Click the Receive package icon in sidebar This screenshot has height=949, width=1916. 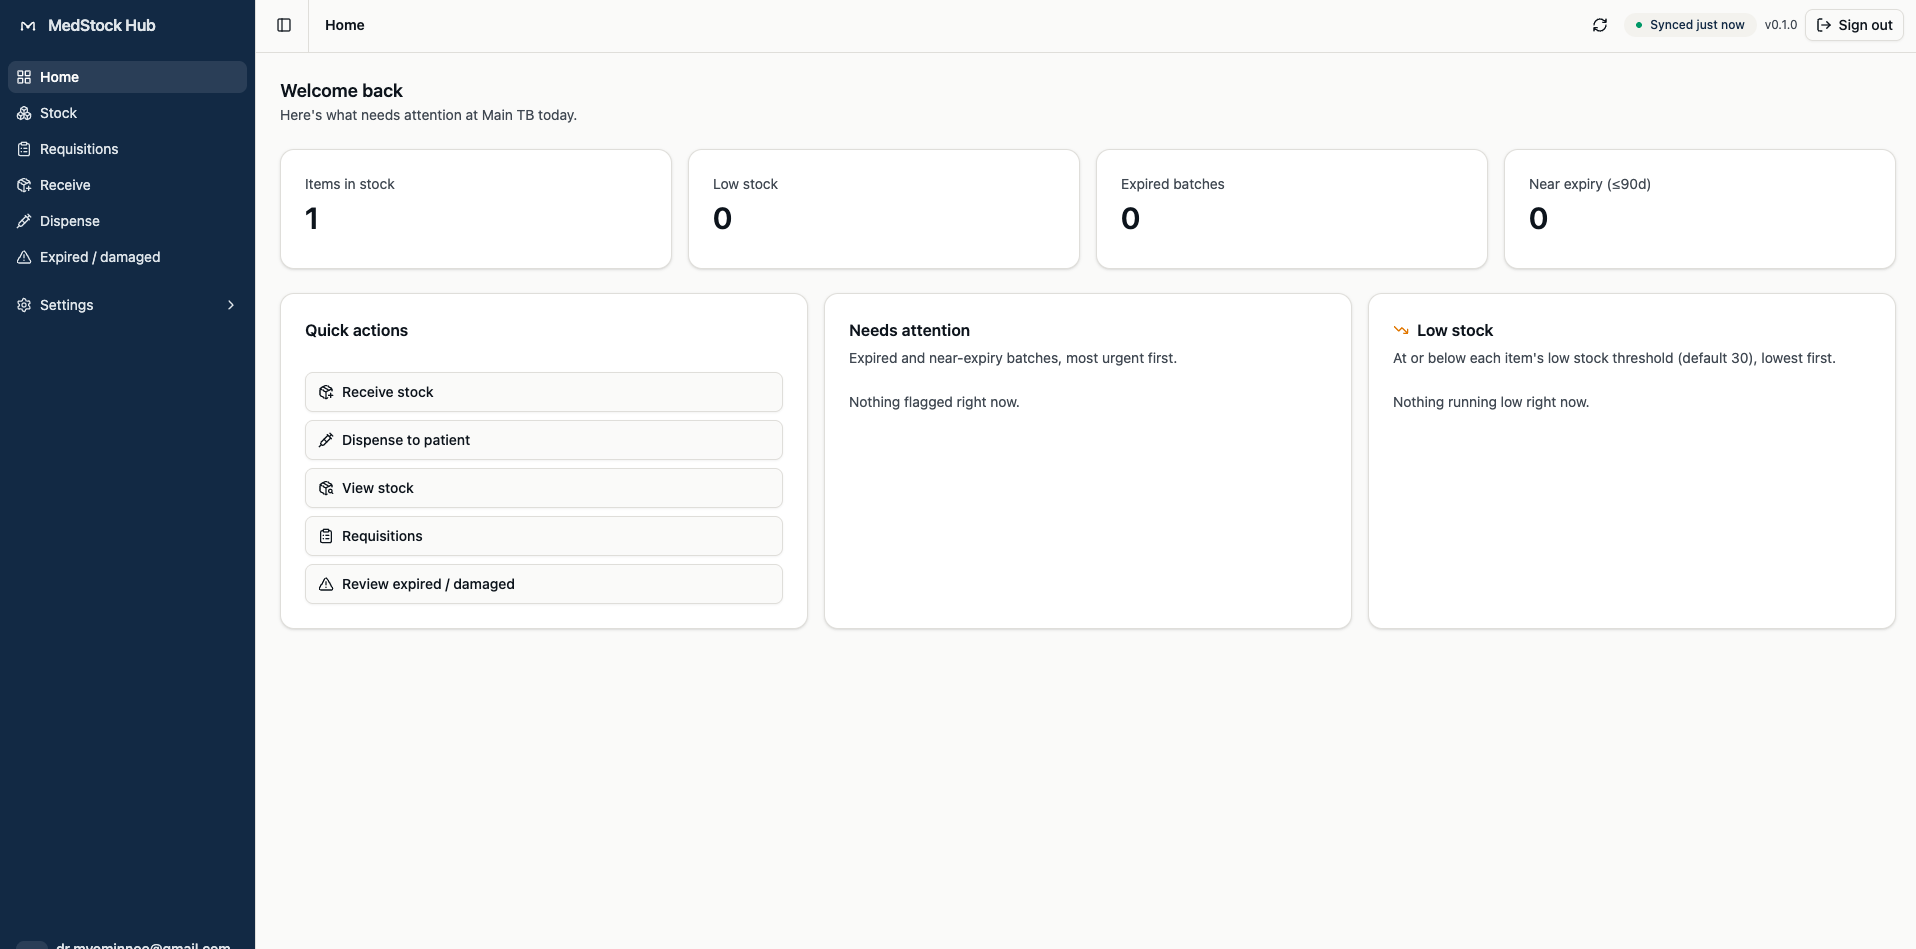point(24,185)
